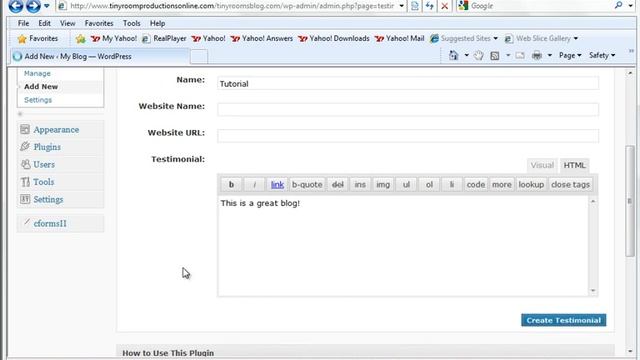The width and height of the screenshot is (640, 360).
Task: Go forward with the browser Forward arrow
Action: point(33,6)
